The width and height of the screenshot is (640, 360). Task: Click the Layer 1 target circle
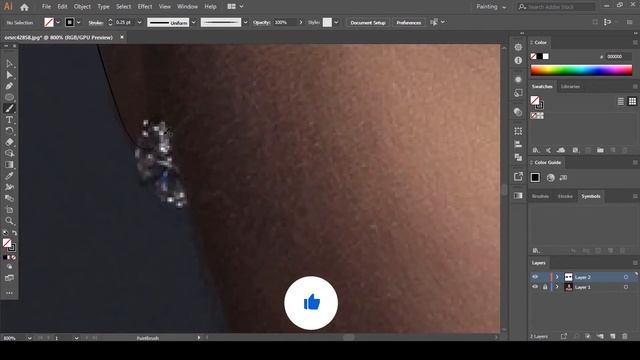626,287
